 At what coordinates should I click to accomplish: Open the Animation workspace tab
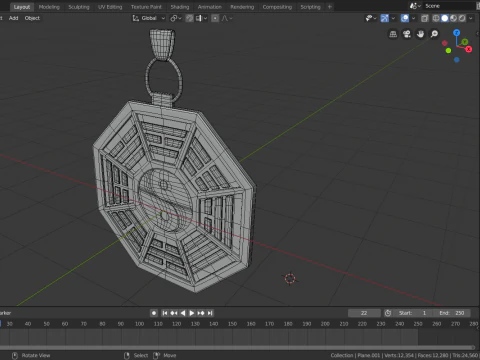(x=209, y=7)
